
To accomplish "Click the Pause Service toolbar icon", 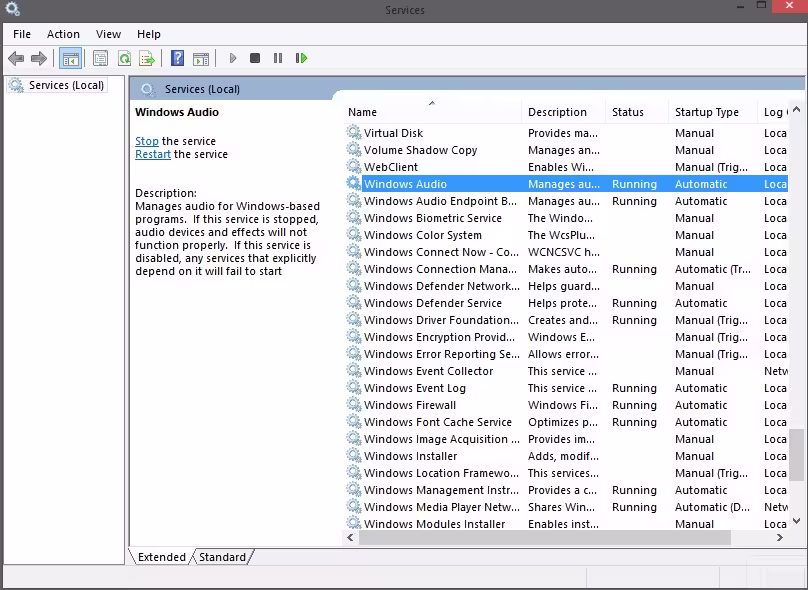I will pyautogui.click(x=278, y=58).
